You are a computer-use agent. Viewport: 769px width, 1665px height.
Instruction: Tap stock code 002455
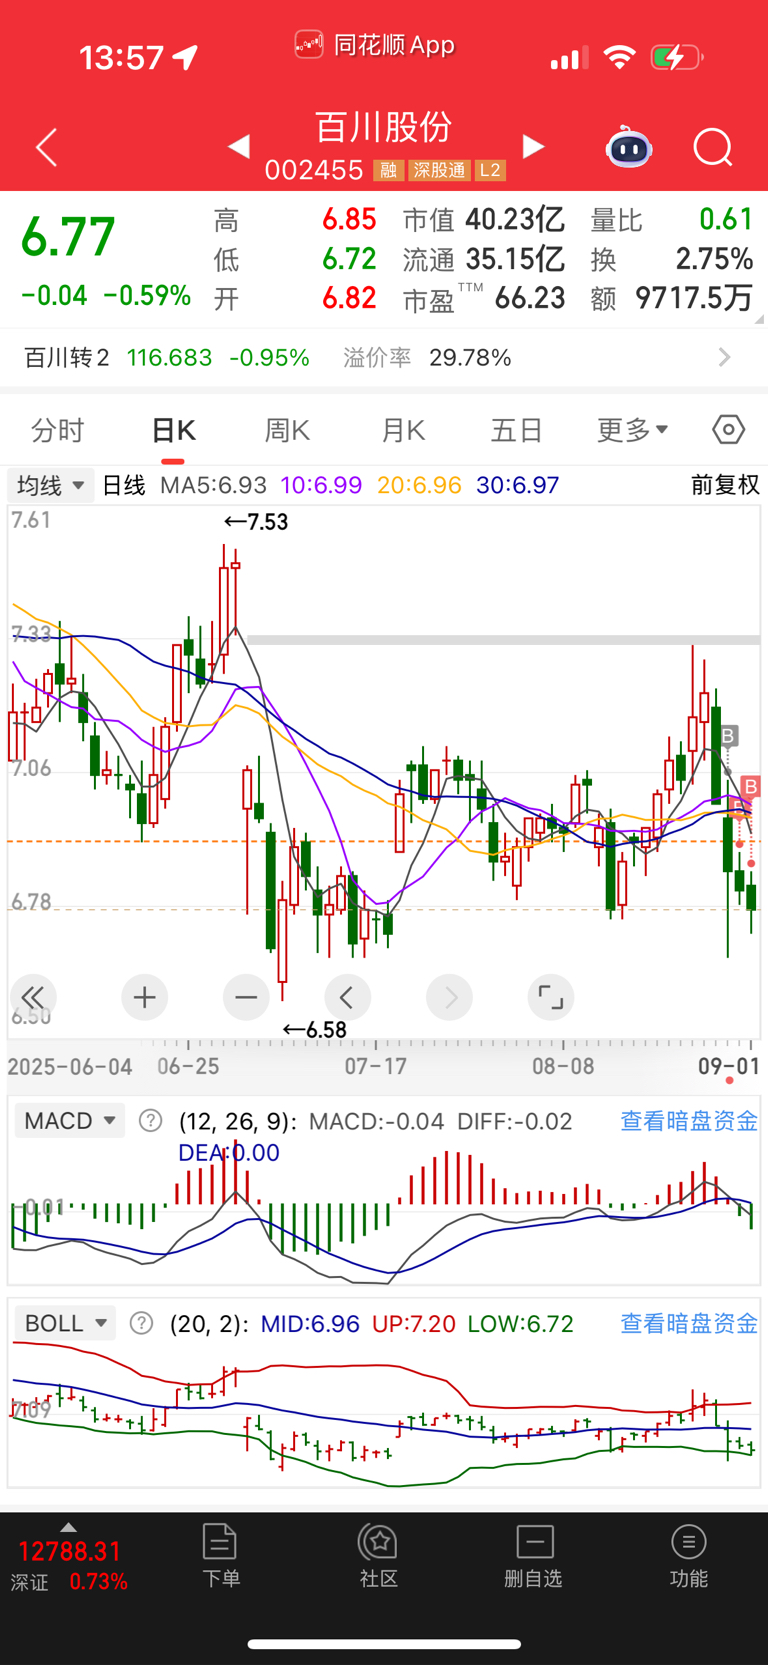point(314,171)
